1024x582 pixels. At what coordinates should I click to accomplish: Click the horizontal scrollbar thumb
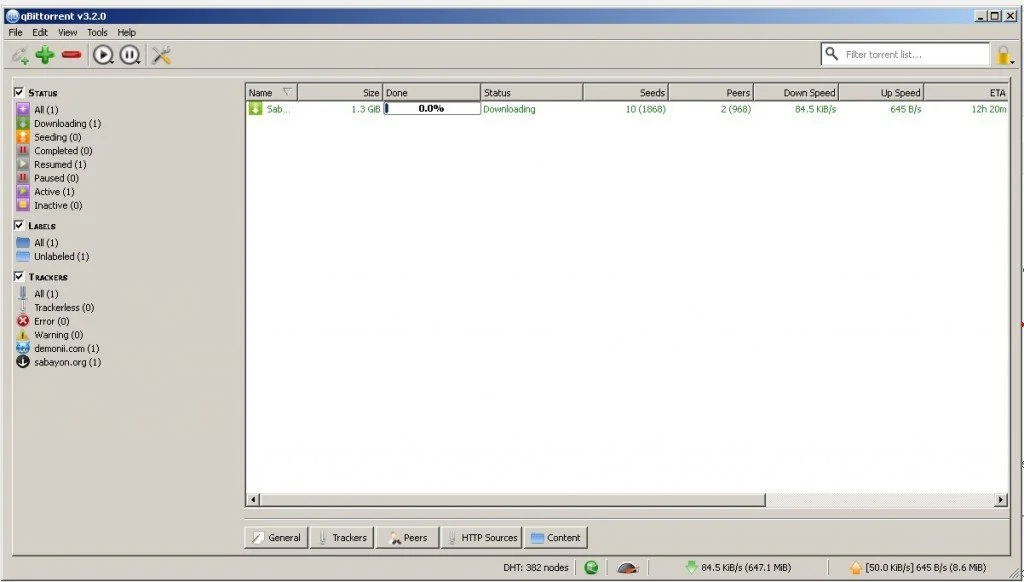(513, 500)
